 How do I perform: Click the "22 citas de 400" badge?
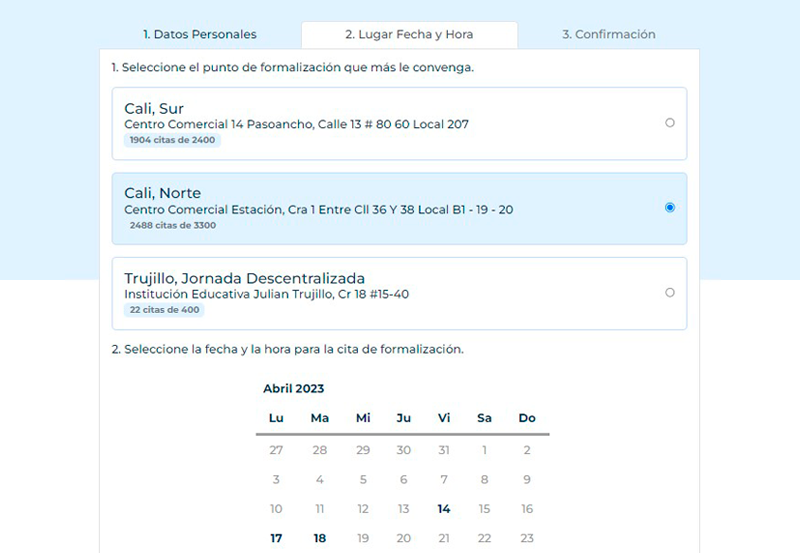[x=165, y=310]
